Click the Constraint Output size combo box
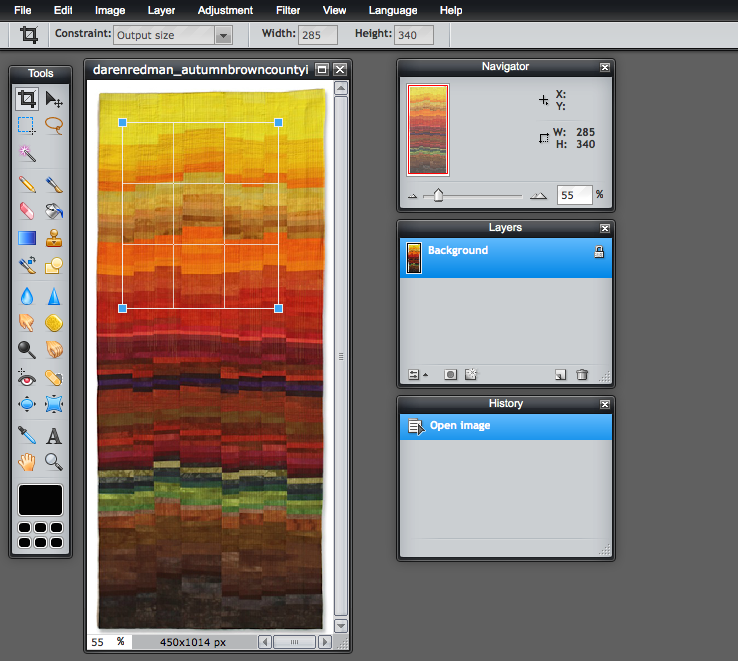Viewport: 738px width, 661px height. [x=173, y=35]
